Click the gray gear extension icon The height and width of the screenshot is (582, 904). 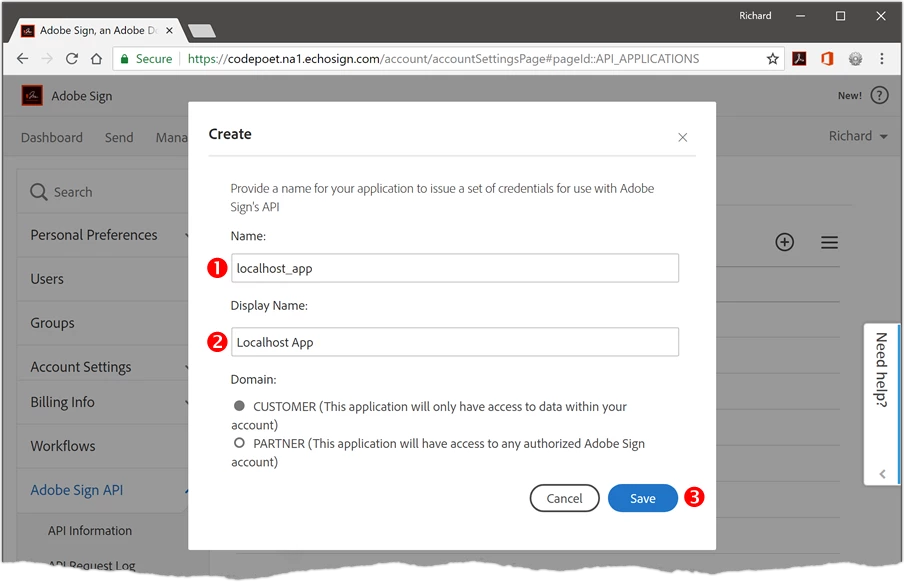pos(855,59)
